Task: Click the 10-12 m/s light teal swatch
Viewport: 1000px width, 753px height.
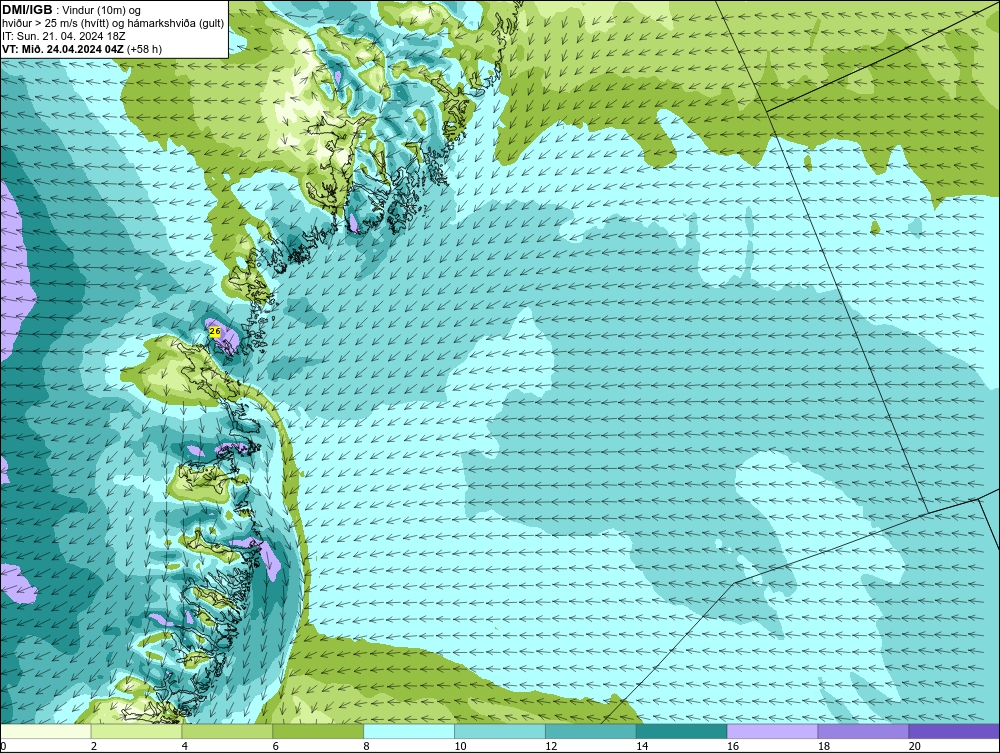Action: pyautogui.click(x=500, y=731)
